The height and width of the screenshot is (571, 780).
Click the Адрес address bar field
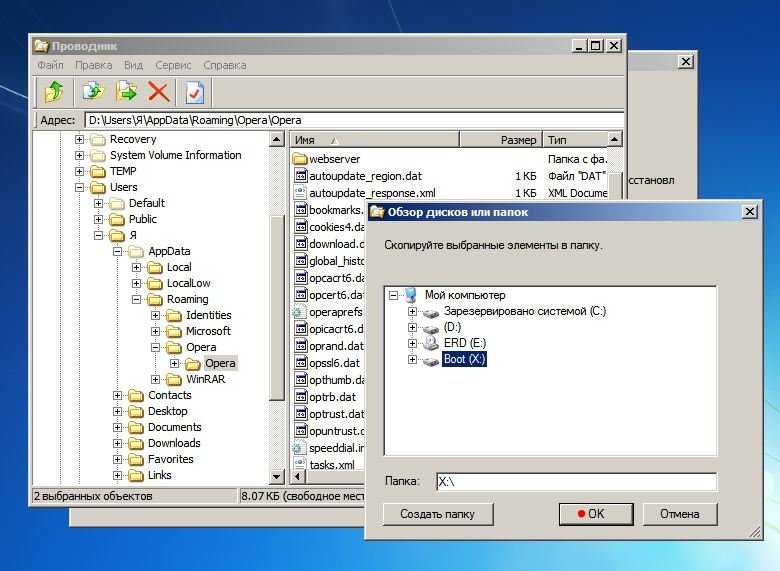coord(354,120)
